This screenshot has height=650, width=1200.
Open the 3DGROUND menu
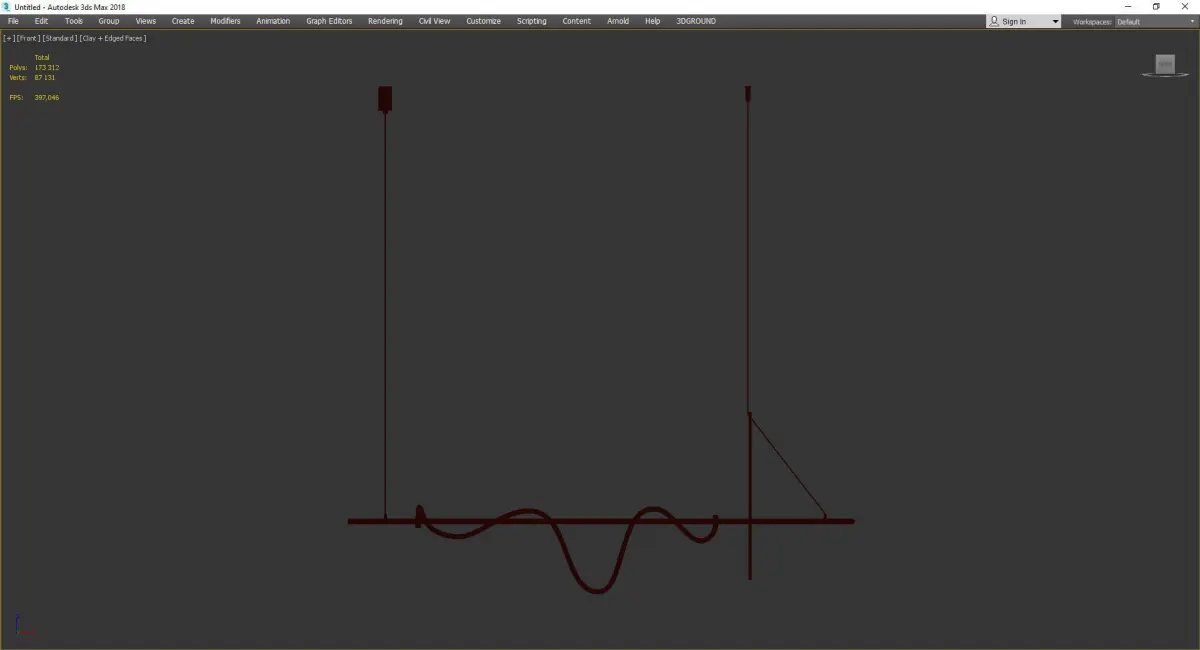click(x=696, y=21)
